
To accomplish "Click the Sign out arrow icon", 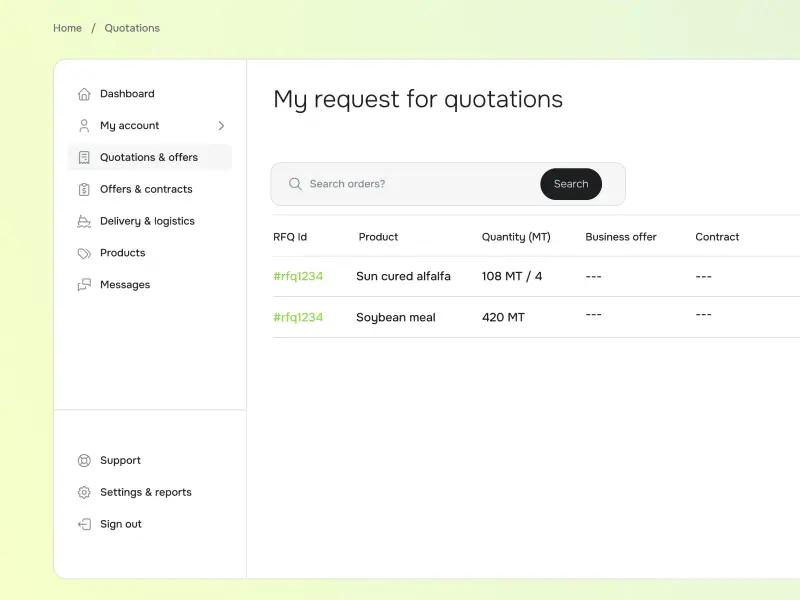I will click(x=84, y=524).
